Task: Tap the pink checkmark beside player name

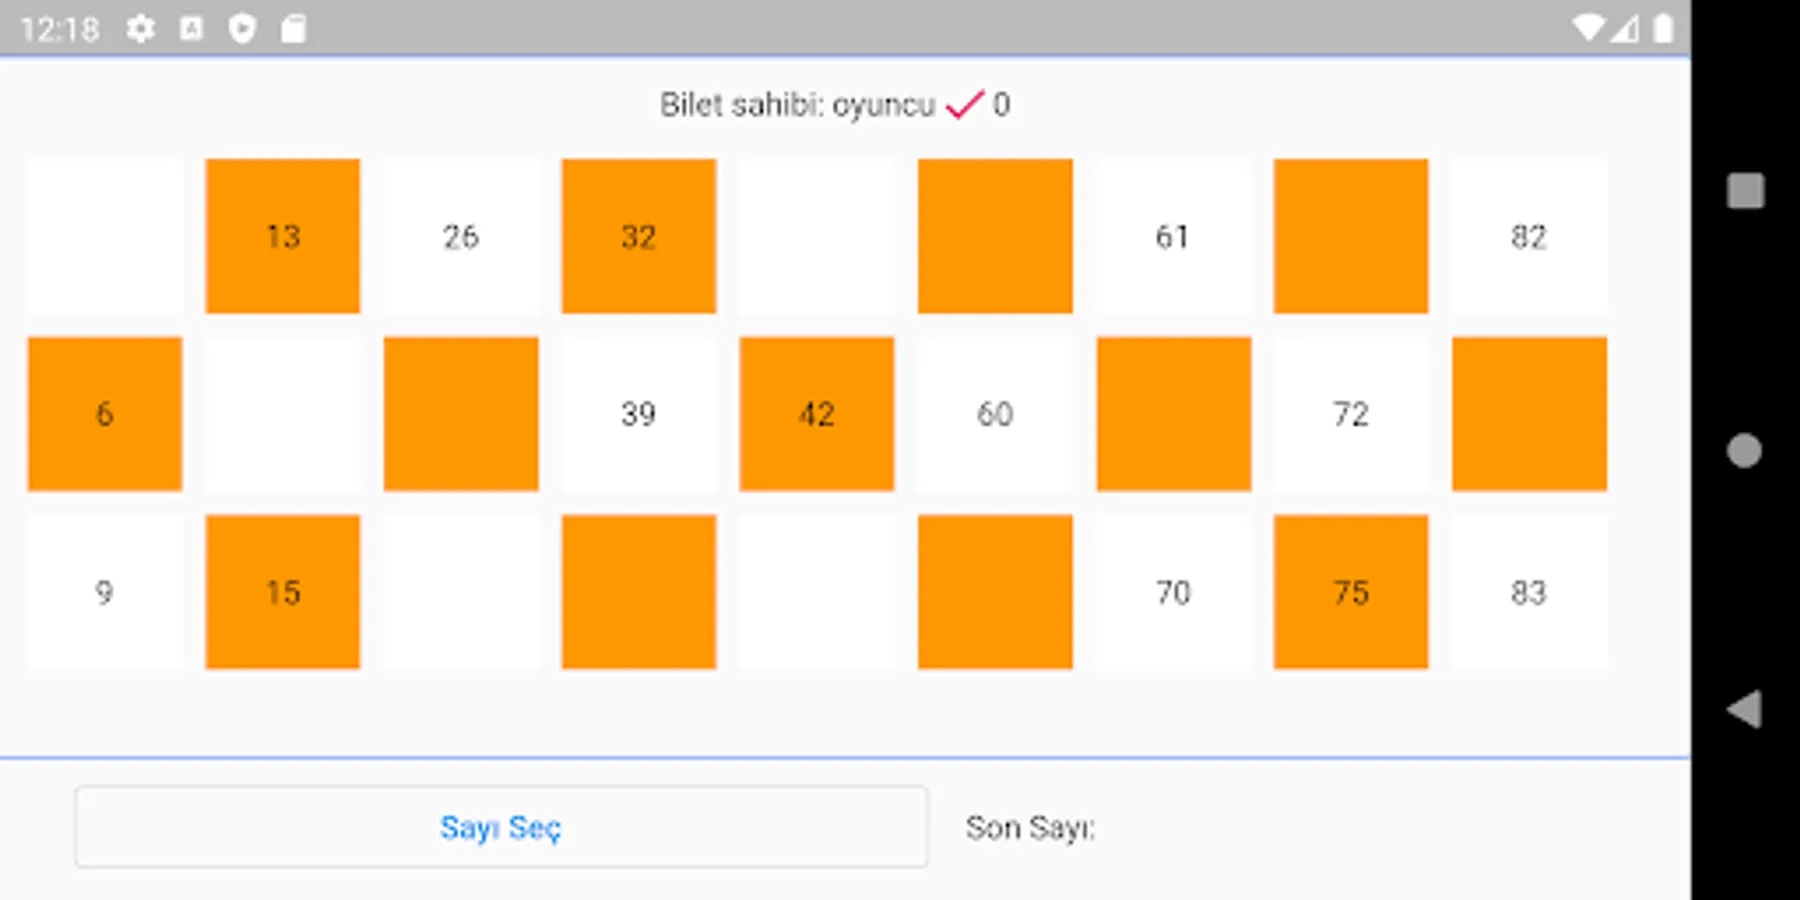Action: pyautogui.click(x=964, y=104)
